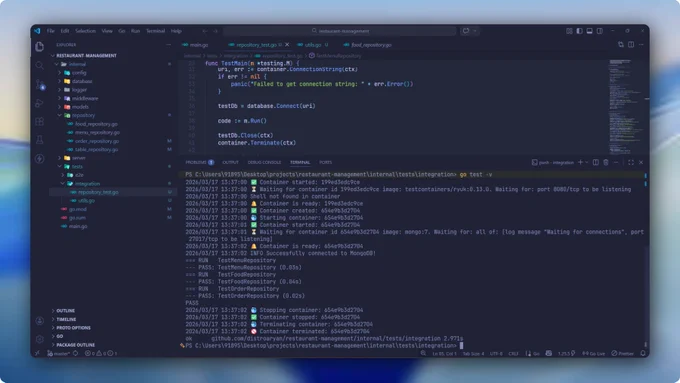Open Source Control view with badge
This screenshot has height=383, width=680.
[x=39, y=85]
